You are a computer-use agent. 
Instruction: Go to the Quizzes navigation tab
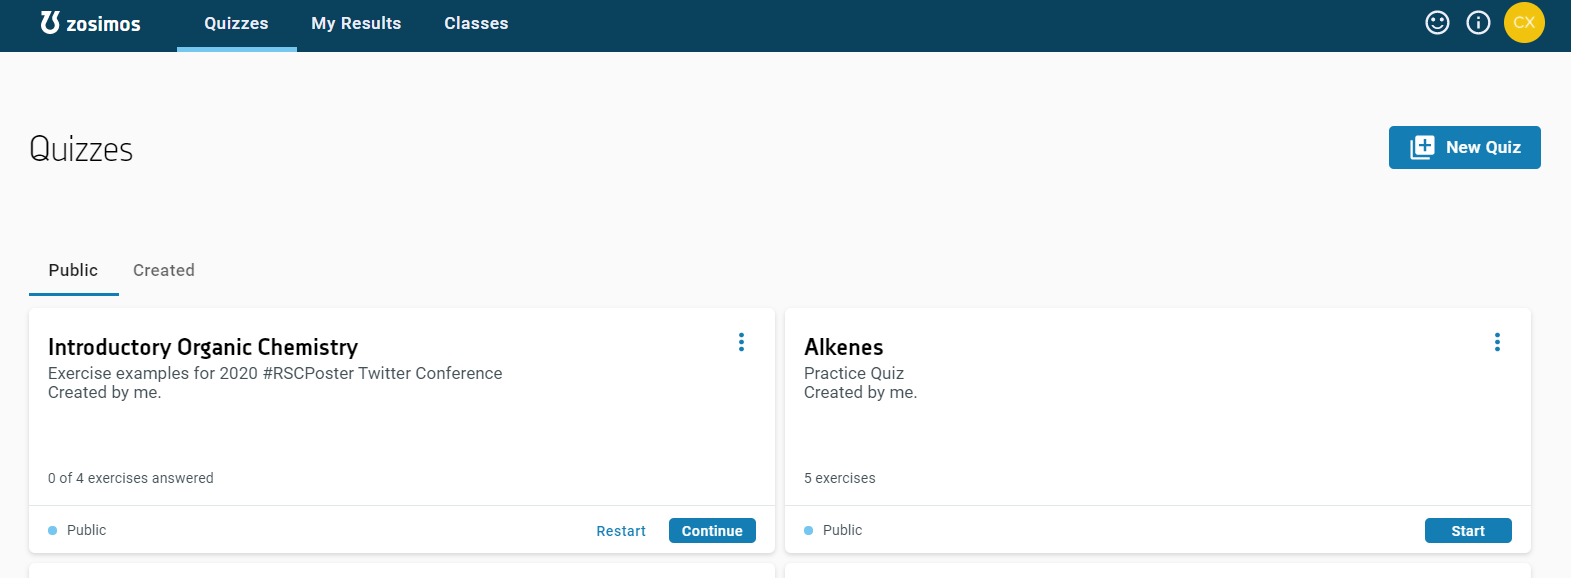click(236, 24)
